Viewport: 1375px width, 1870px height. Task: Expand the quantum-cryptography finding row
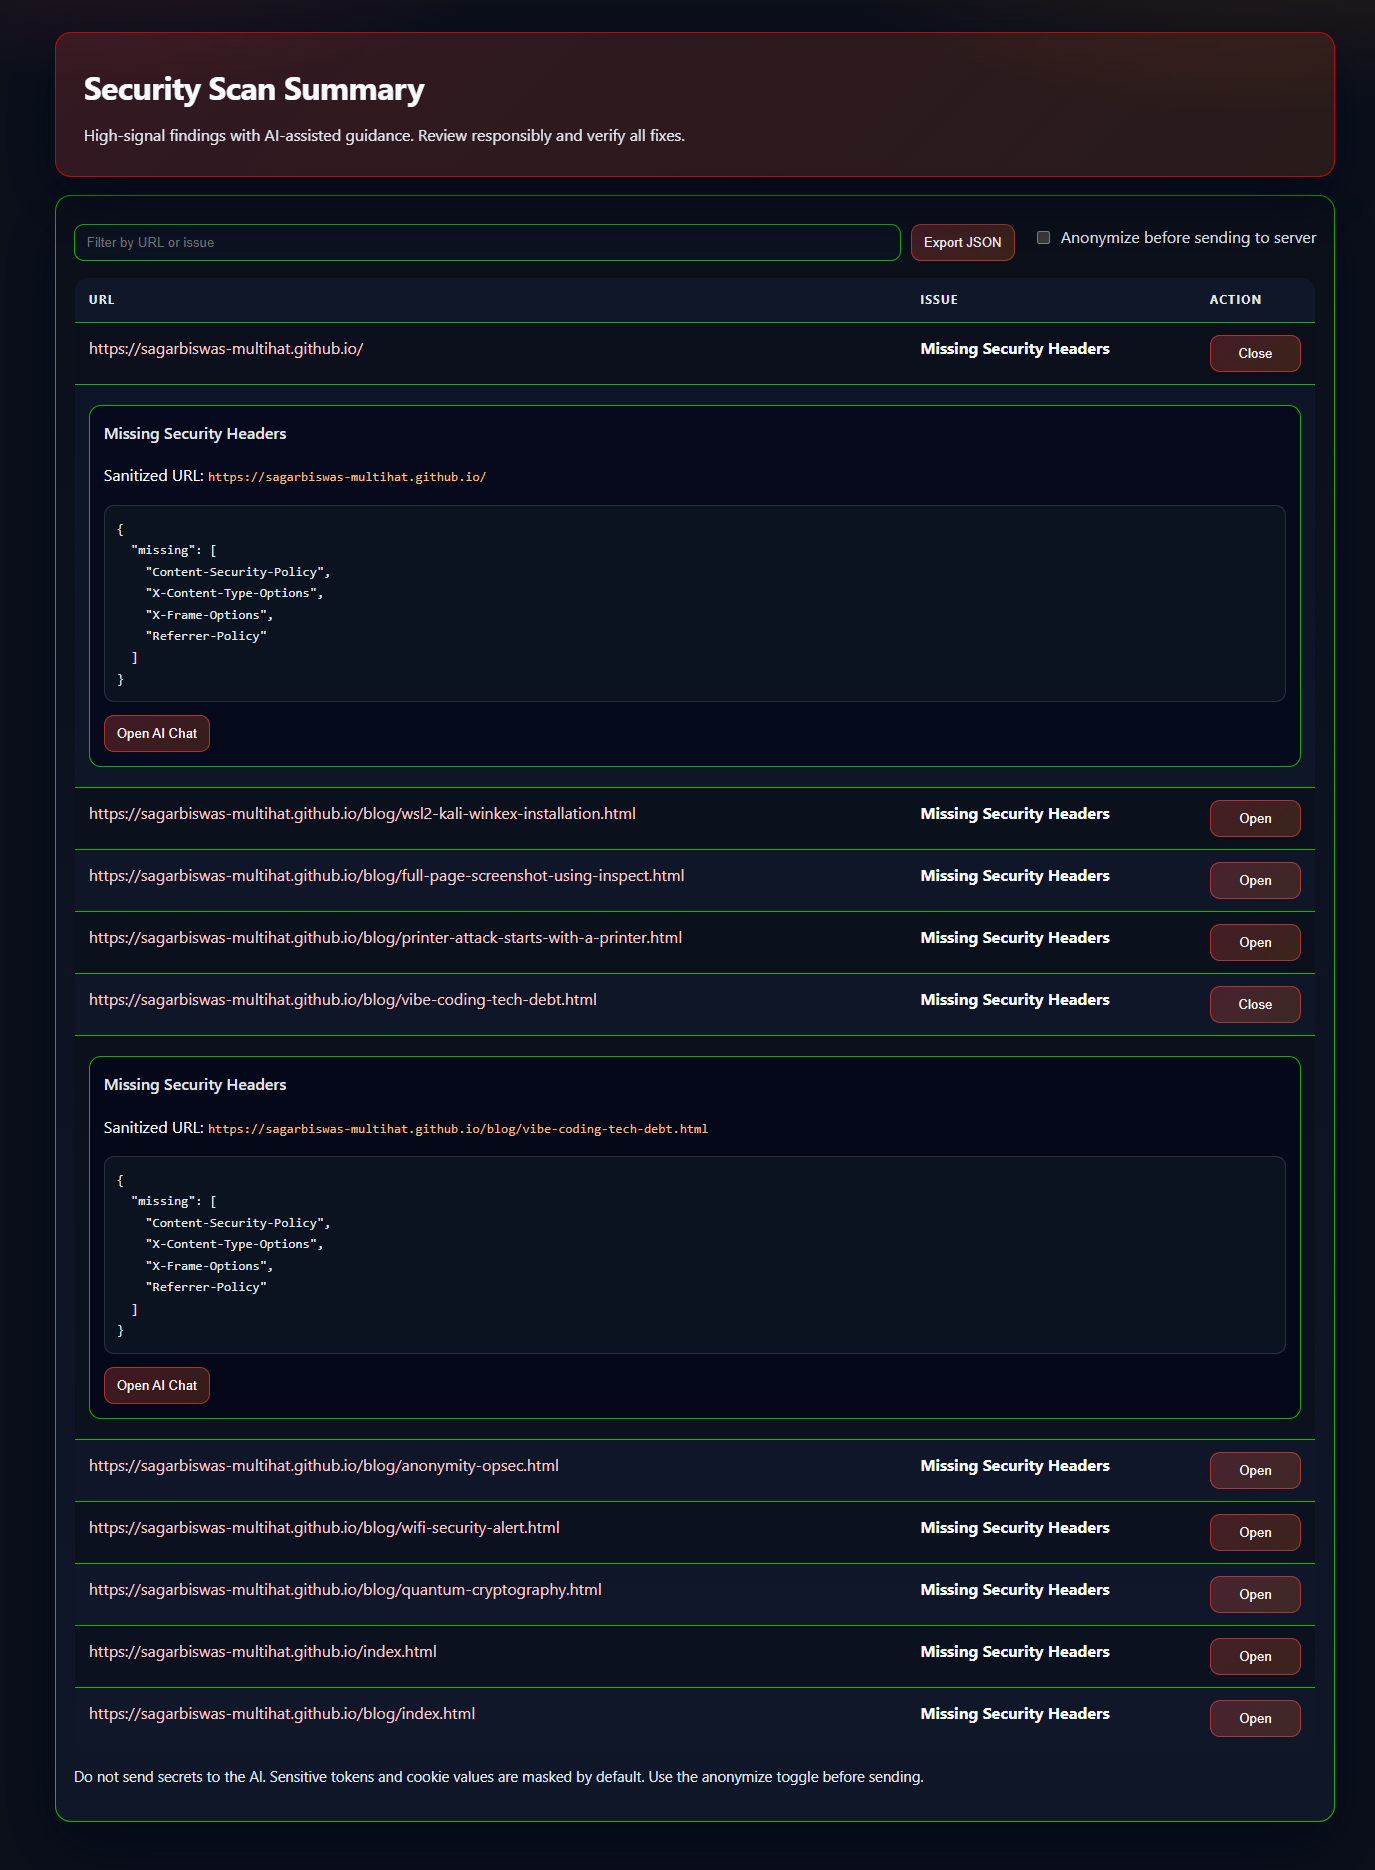1255,1594
